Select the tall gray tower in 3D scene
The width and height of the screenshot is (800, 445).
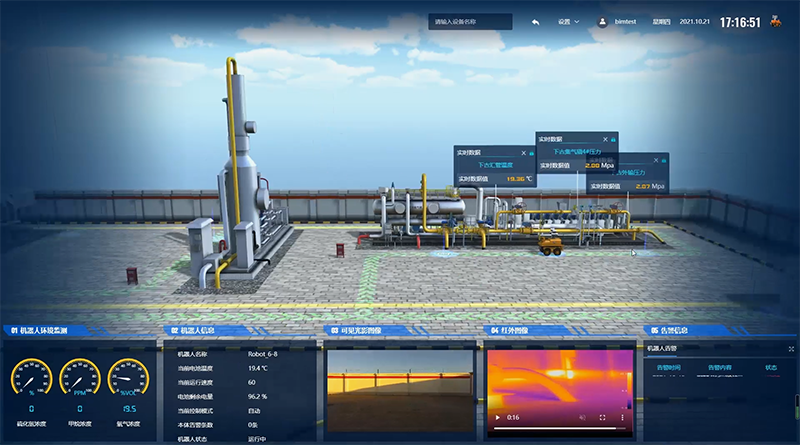click(x=238, y=163)
